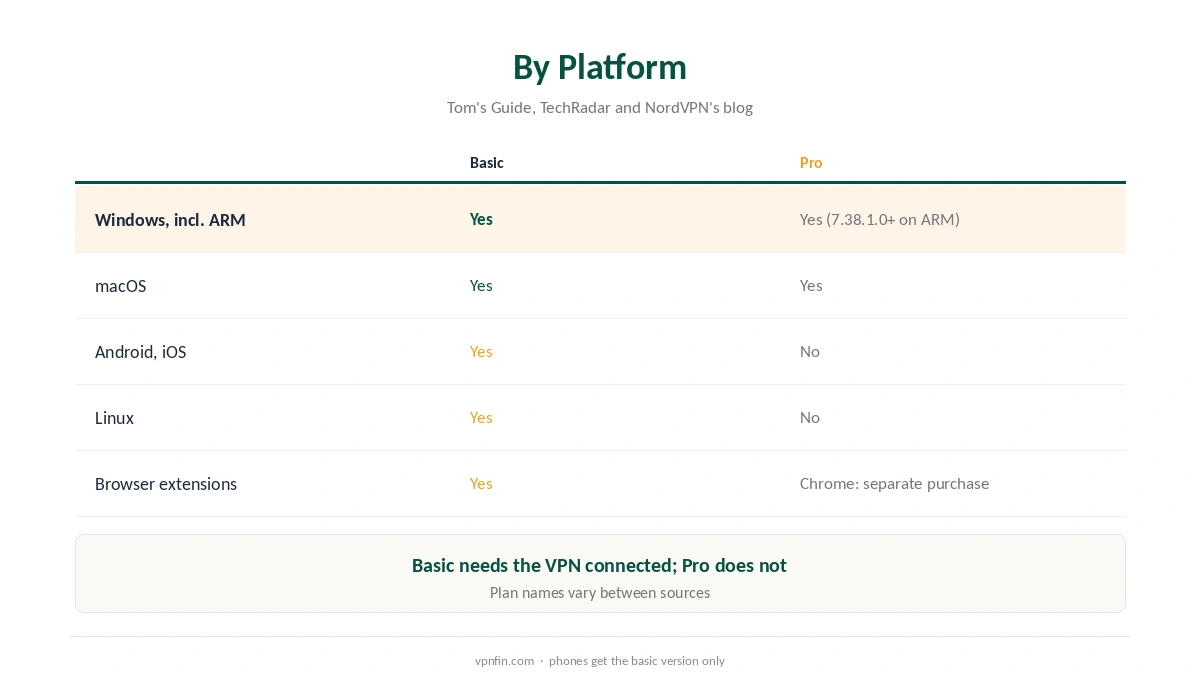The width and height of the screenshot is (1200, 680).
Task: Click Pro 'No' in Android, iOS row
Action: [810, 351]
